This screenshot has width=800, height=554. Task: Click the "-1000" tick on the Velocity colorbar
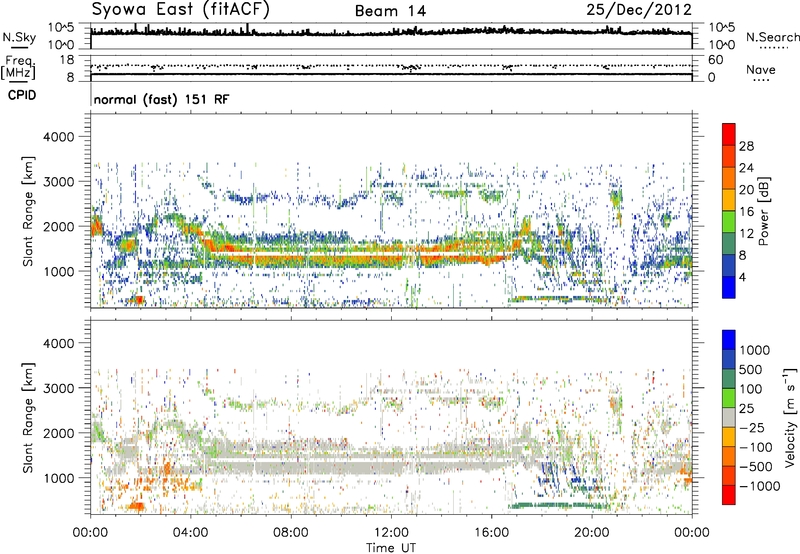[x=760, y=486]
